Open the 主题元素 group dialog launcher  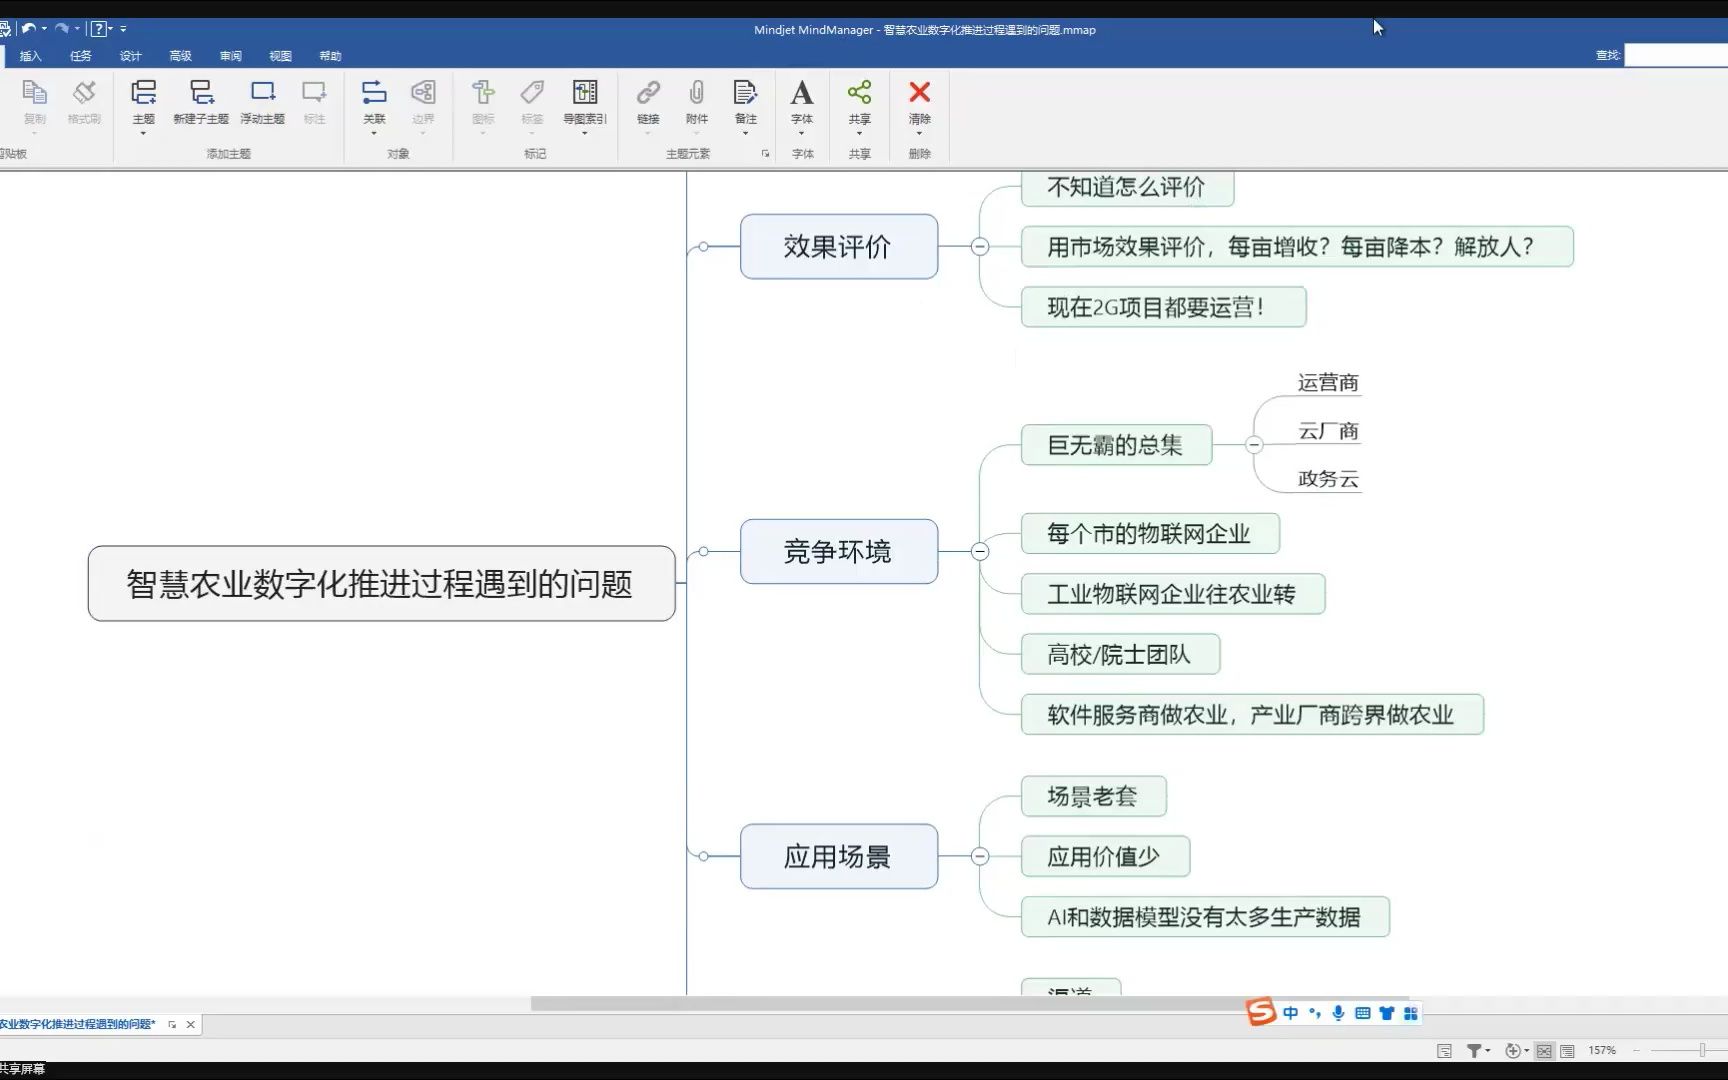[x=765, y=154]
